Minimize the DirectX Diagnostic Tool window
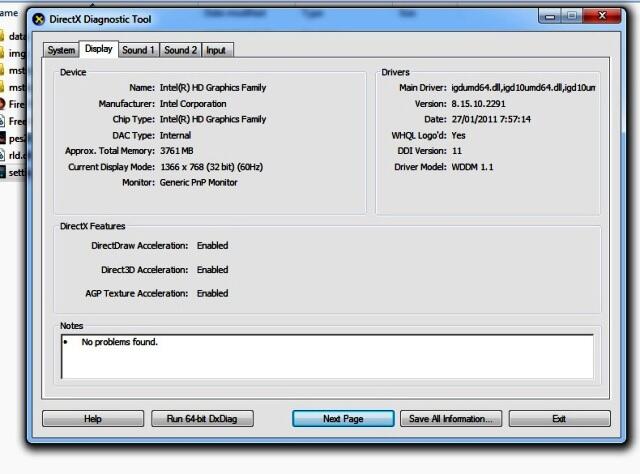The width and height of the screenshot is (640, 474). [x=550, y=16]
